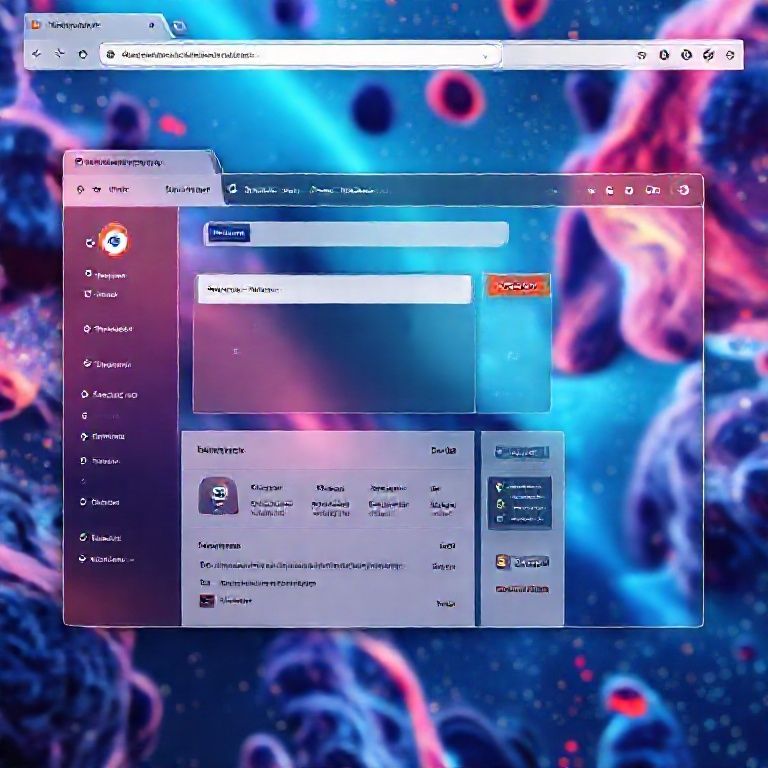Click the orange circular logo in the sidebar
The width and height of the screenshot is (768, 768).
[113, 239]
